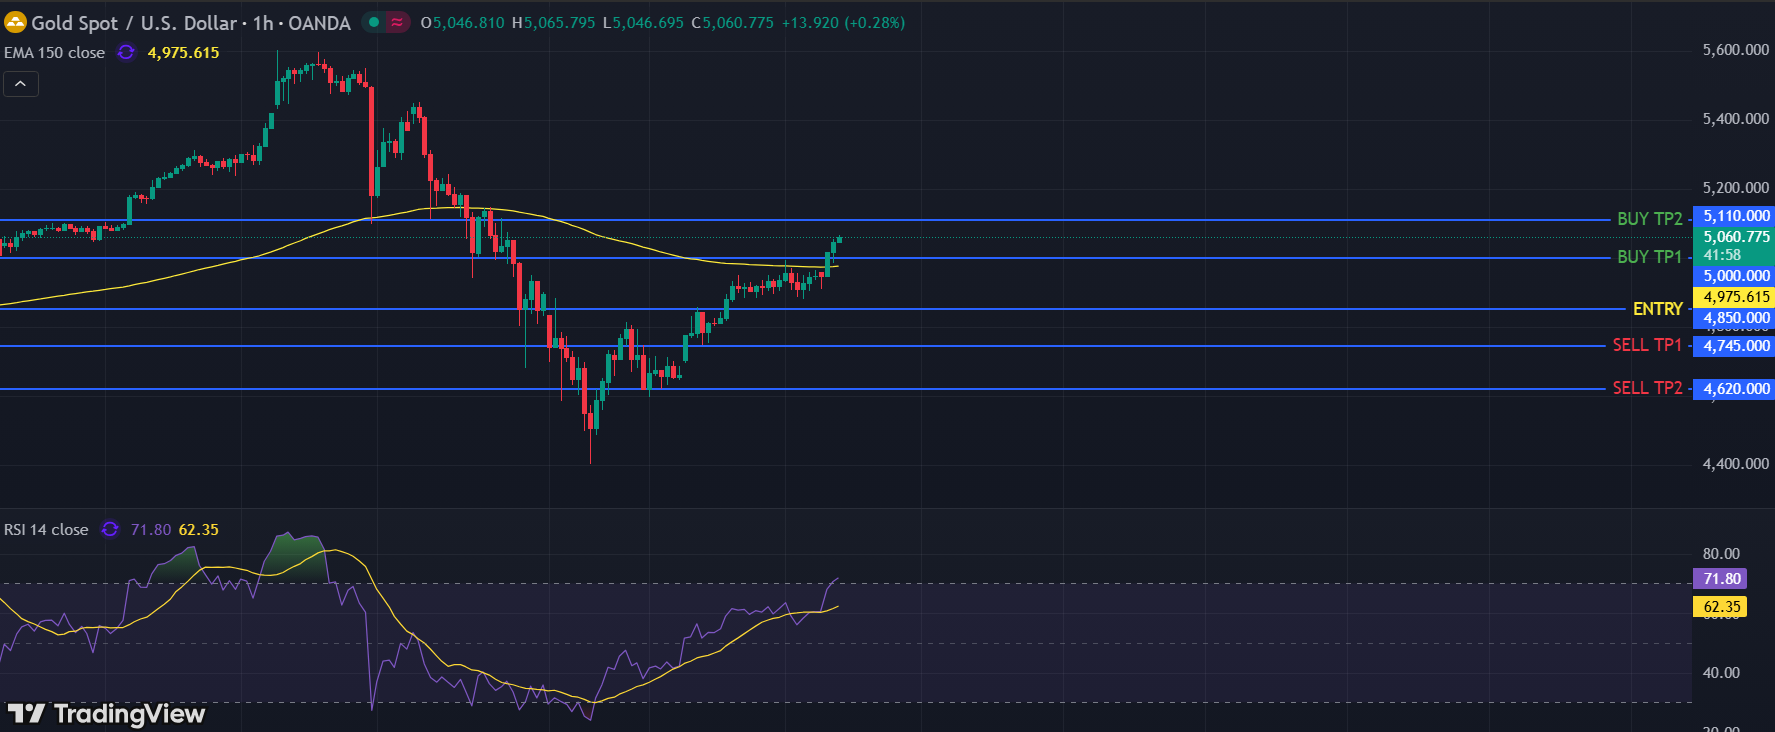Screen dimensions: 1775x732
Task: Select the BUY TP1 horizontal line label
Action: 1649,257
